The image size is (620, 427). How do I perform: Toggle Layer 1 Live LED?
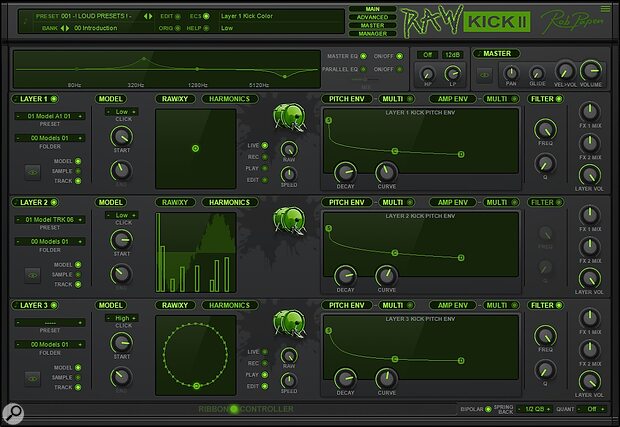pos(265,145)
